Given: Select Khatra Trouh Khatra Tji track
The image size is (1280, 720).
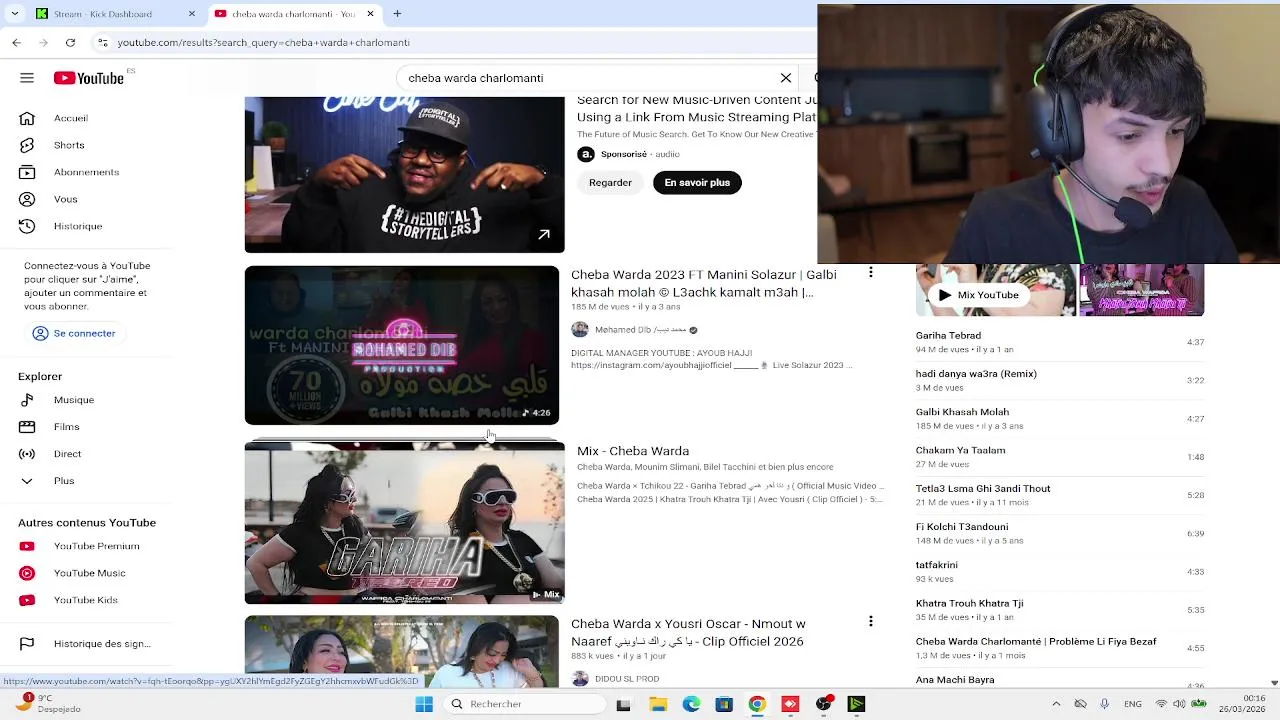Looking at the screenshot, I should 1060,610.
